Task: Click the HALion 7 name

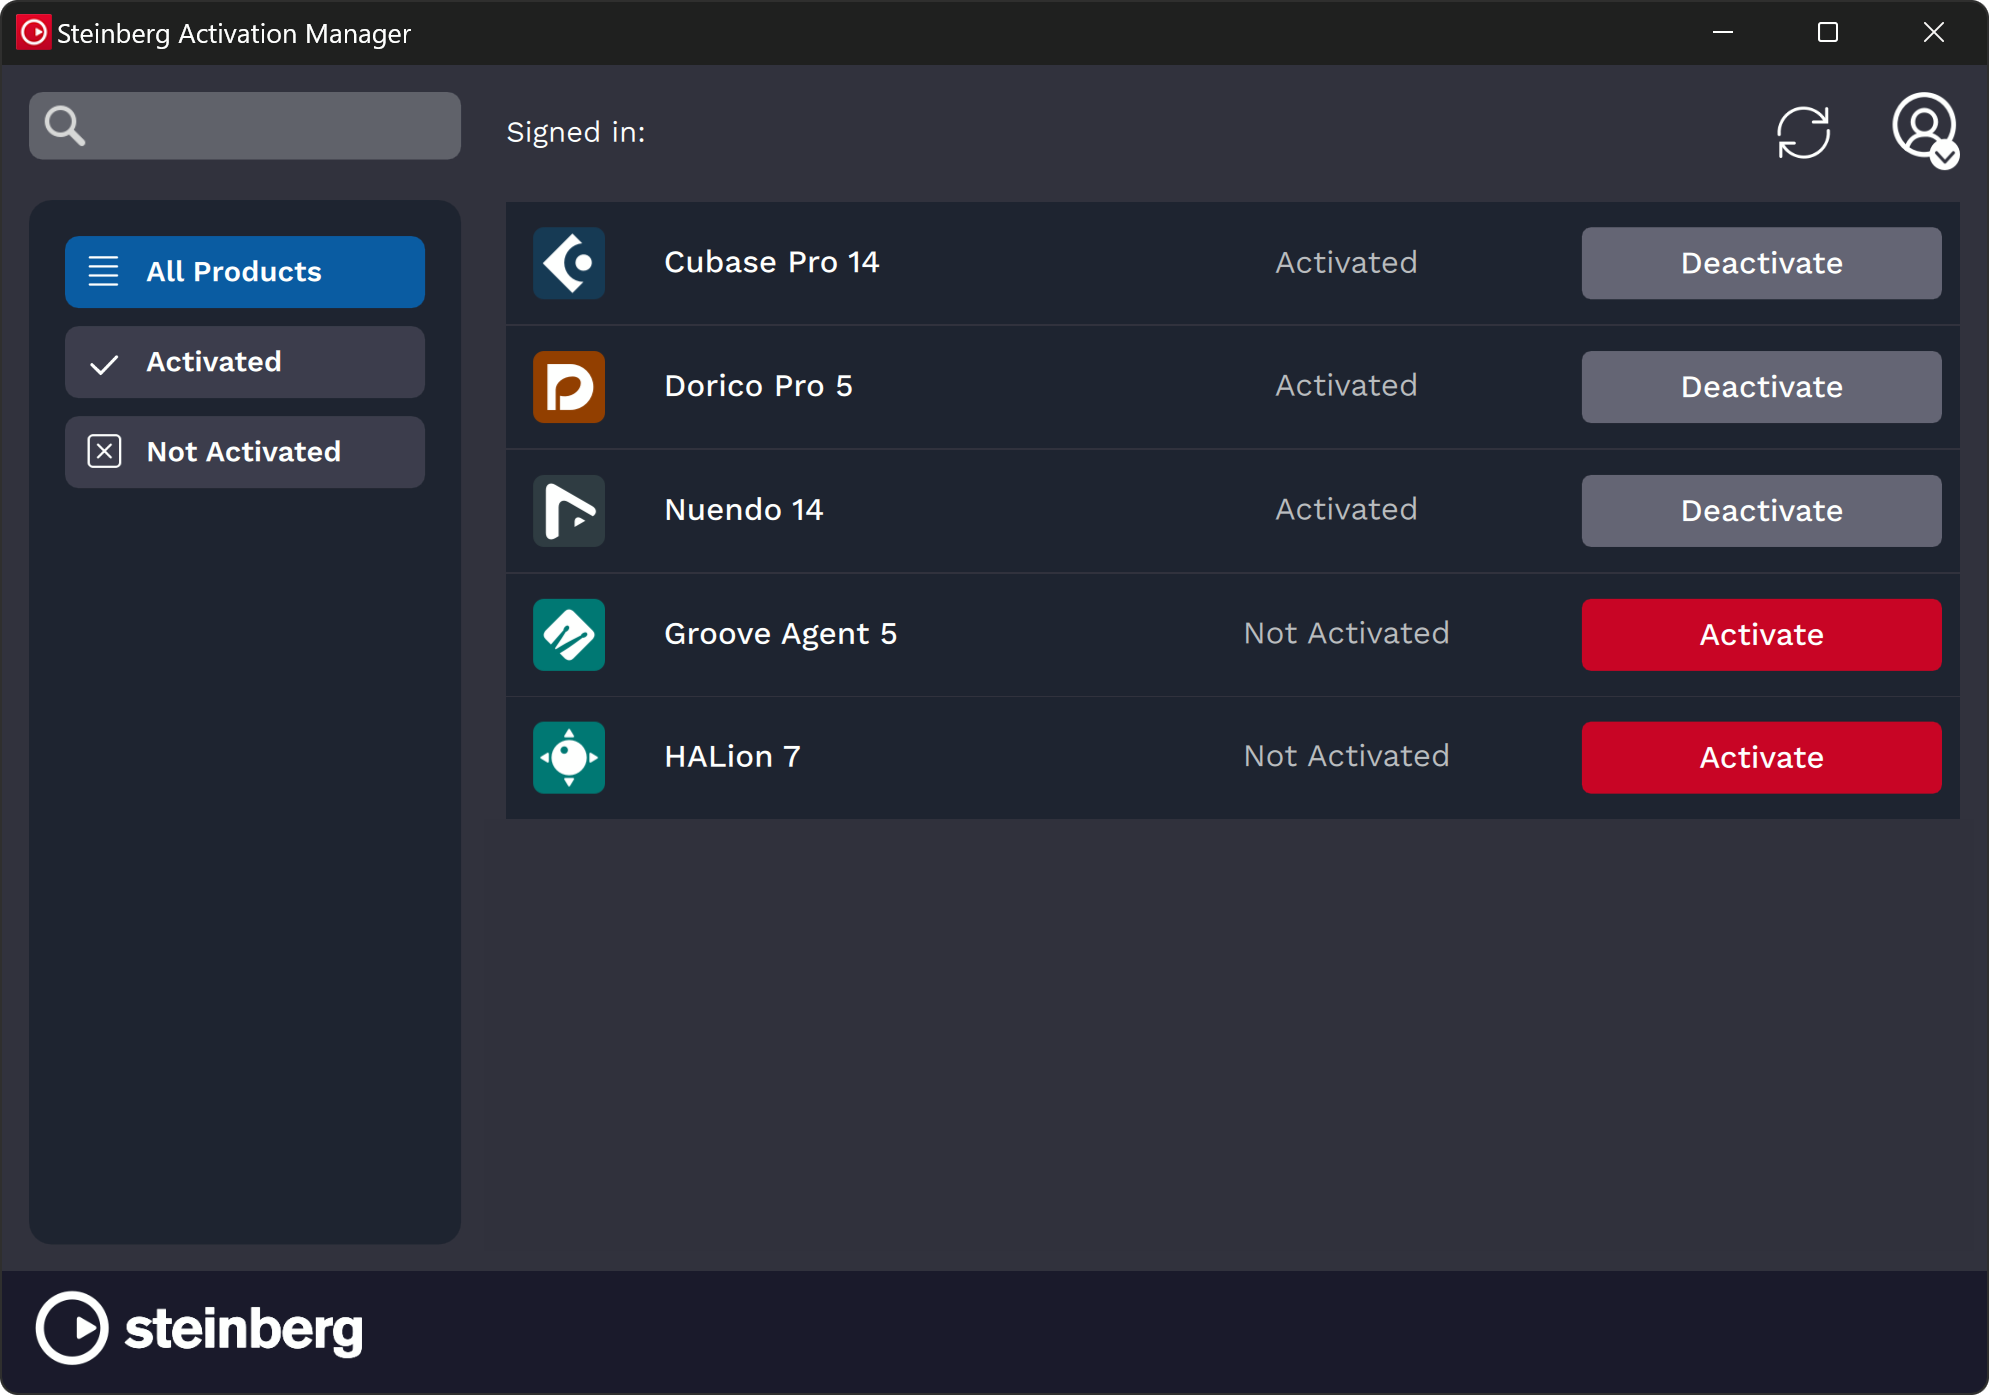Action: coord(733,757)
